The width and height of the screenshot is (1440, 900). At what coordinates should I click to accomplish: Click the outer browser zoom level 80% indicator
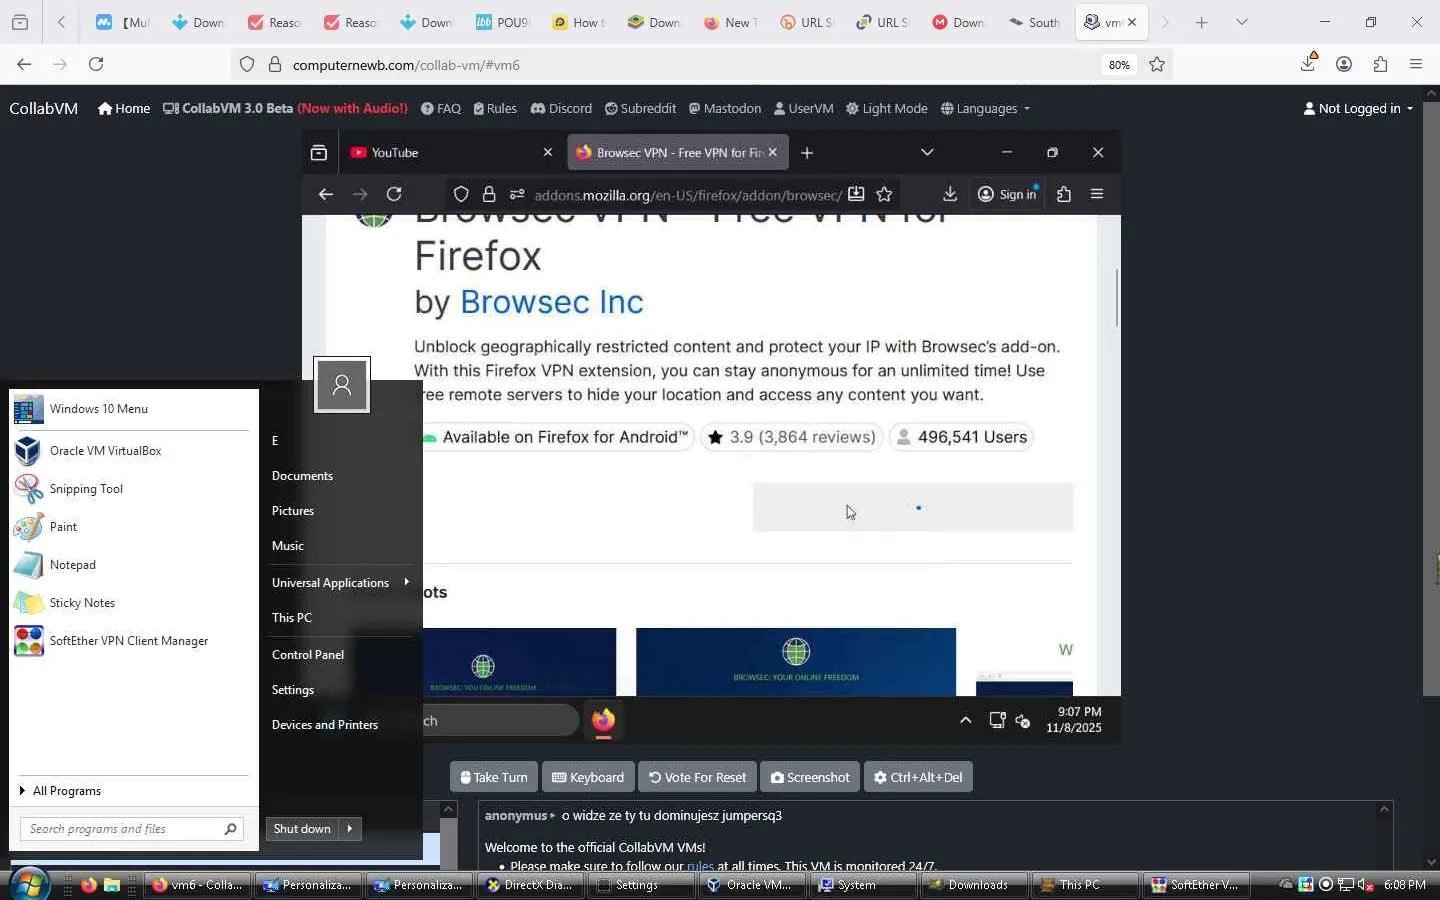point(1119,65)
